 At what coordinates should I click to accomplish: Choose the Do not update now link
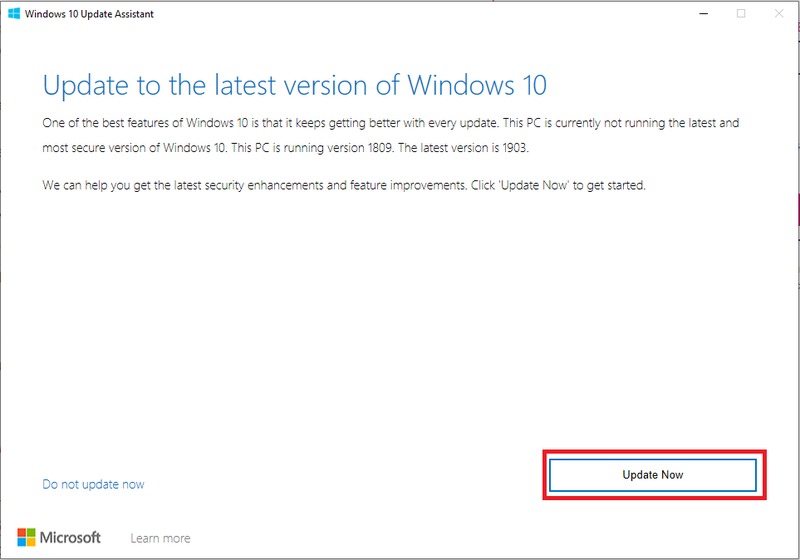click(x=93, y=484)
